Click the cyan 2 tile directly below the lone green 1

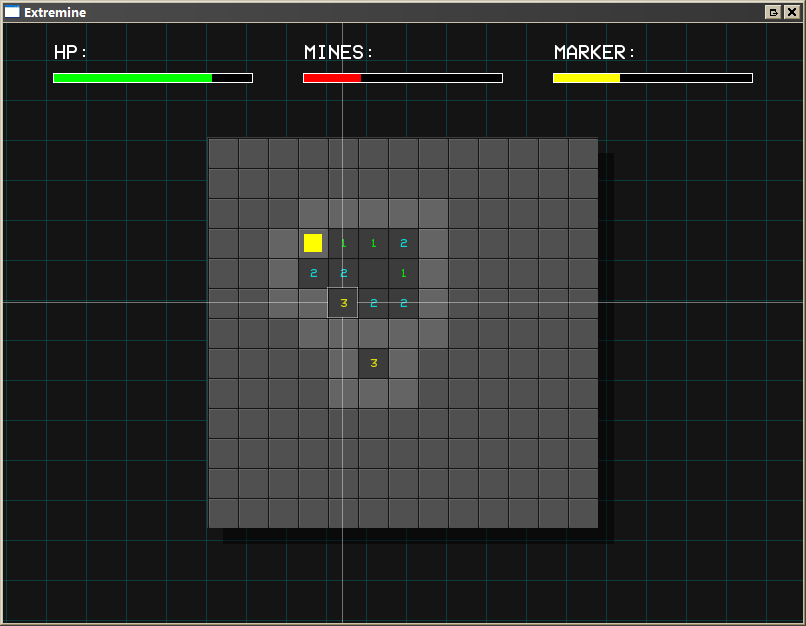coord(403,303)
